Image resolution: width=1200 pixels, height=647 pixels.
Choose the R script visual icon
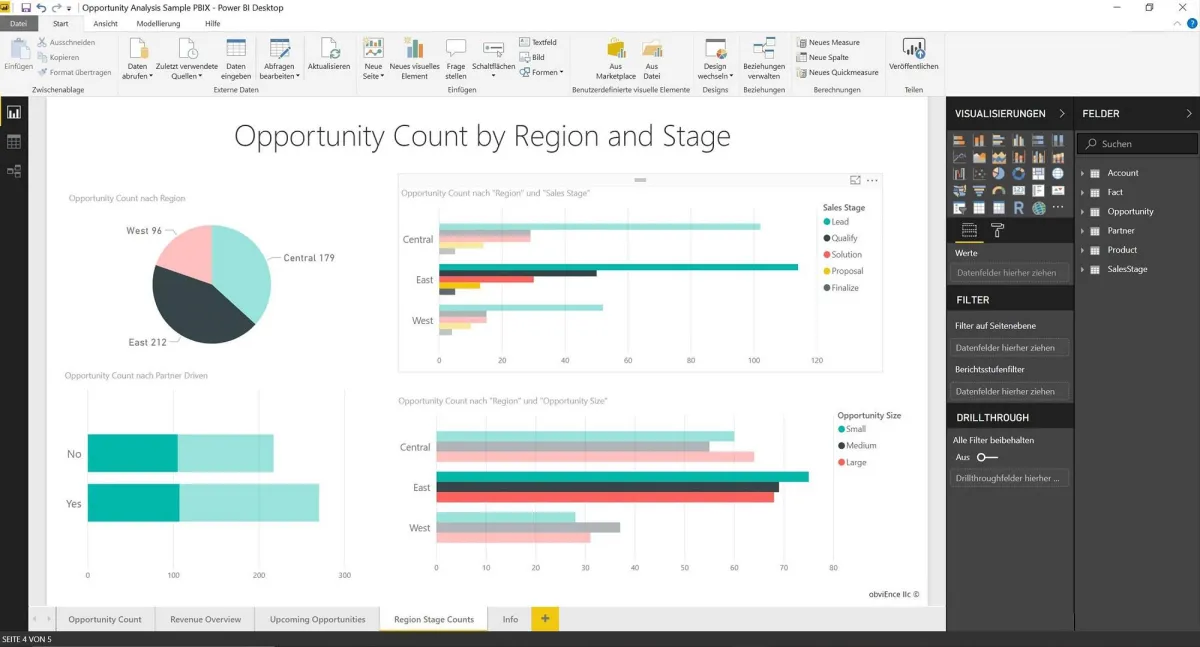point(1018,207)
